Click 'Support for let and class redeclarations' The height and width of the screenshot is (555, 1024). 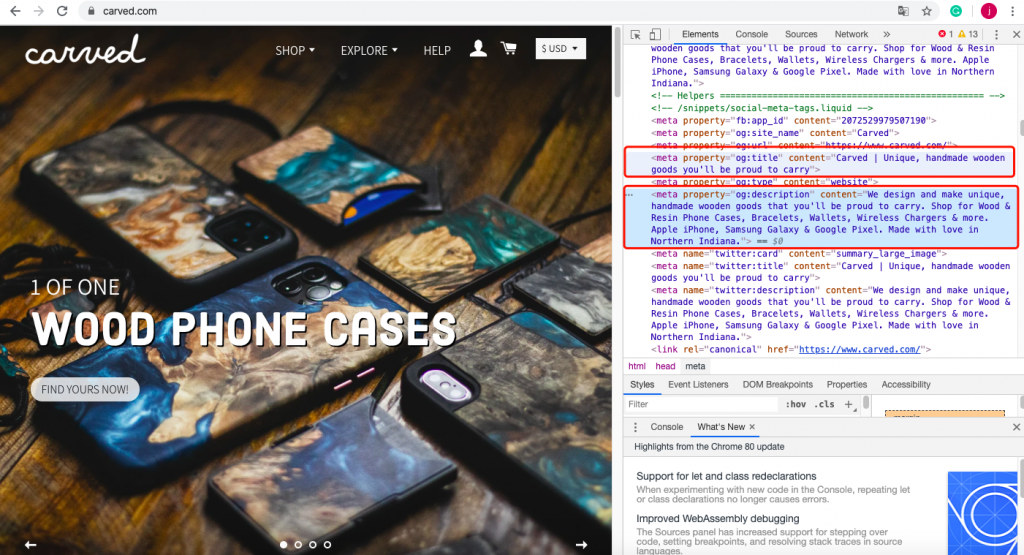(x=726, y=476)
